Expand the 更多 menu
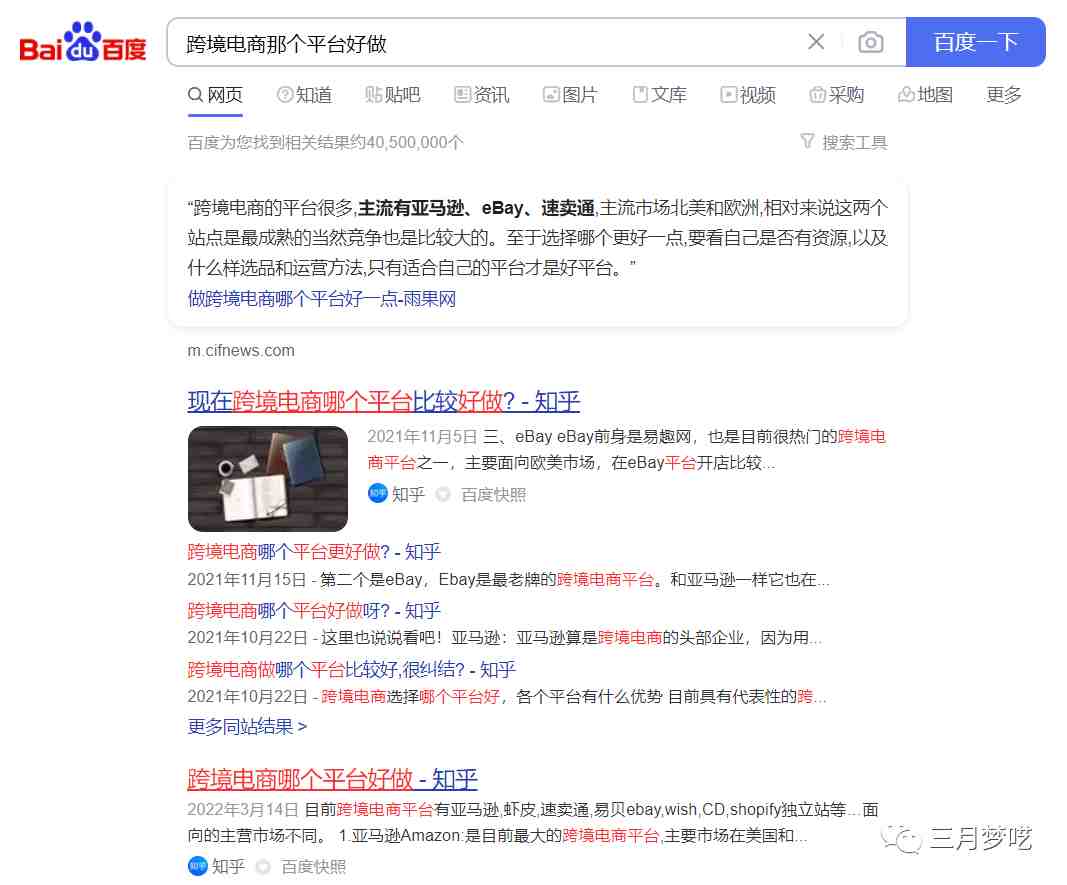This screenshot has height=885, width=1067. point(1004,95)
